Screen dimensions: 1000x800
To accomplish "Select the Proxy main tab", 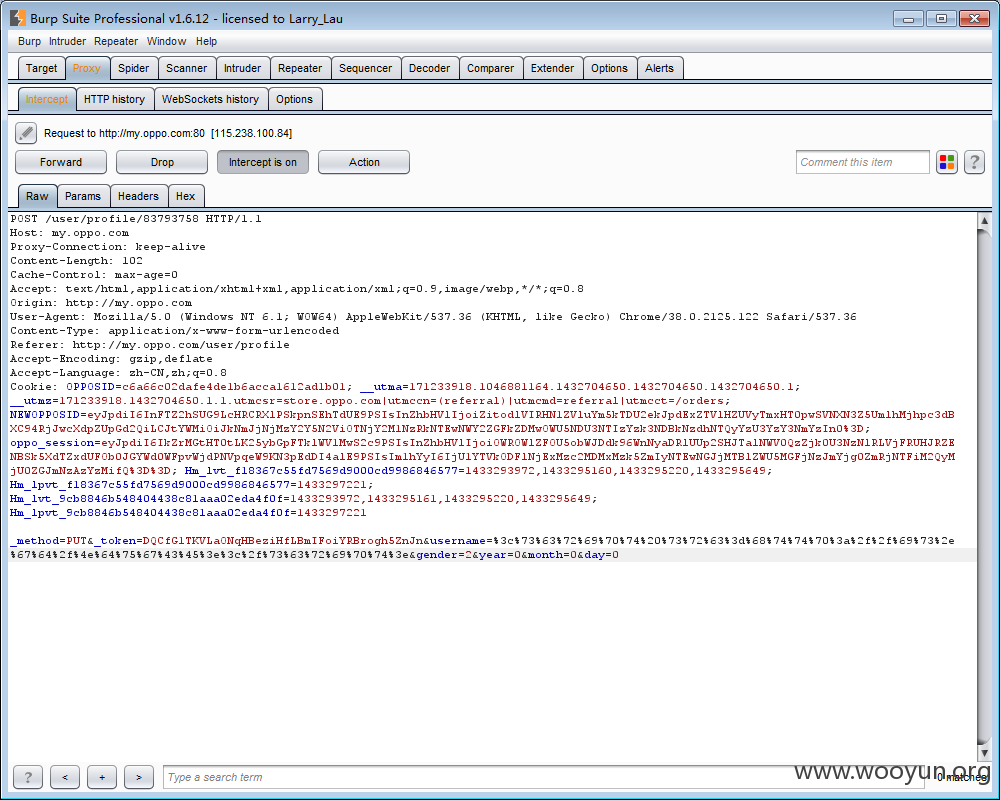I will [87, 68].
